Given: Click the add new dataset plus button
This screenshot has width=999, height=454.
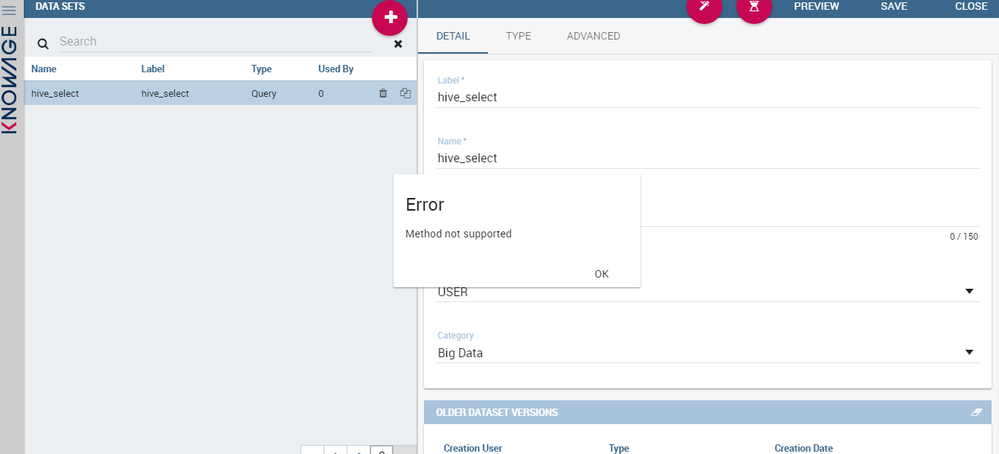Looking at the screenshot, I should 390,18.
